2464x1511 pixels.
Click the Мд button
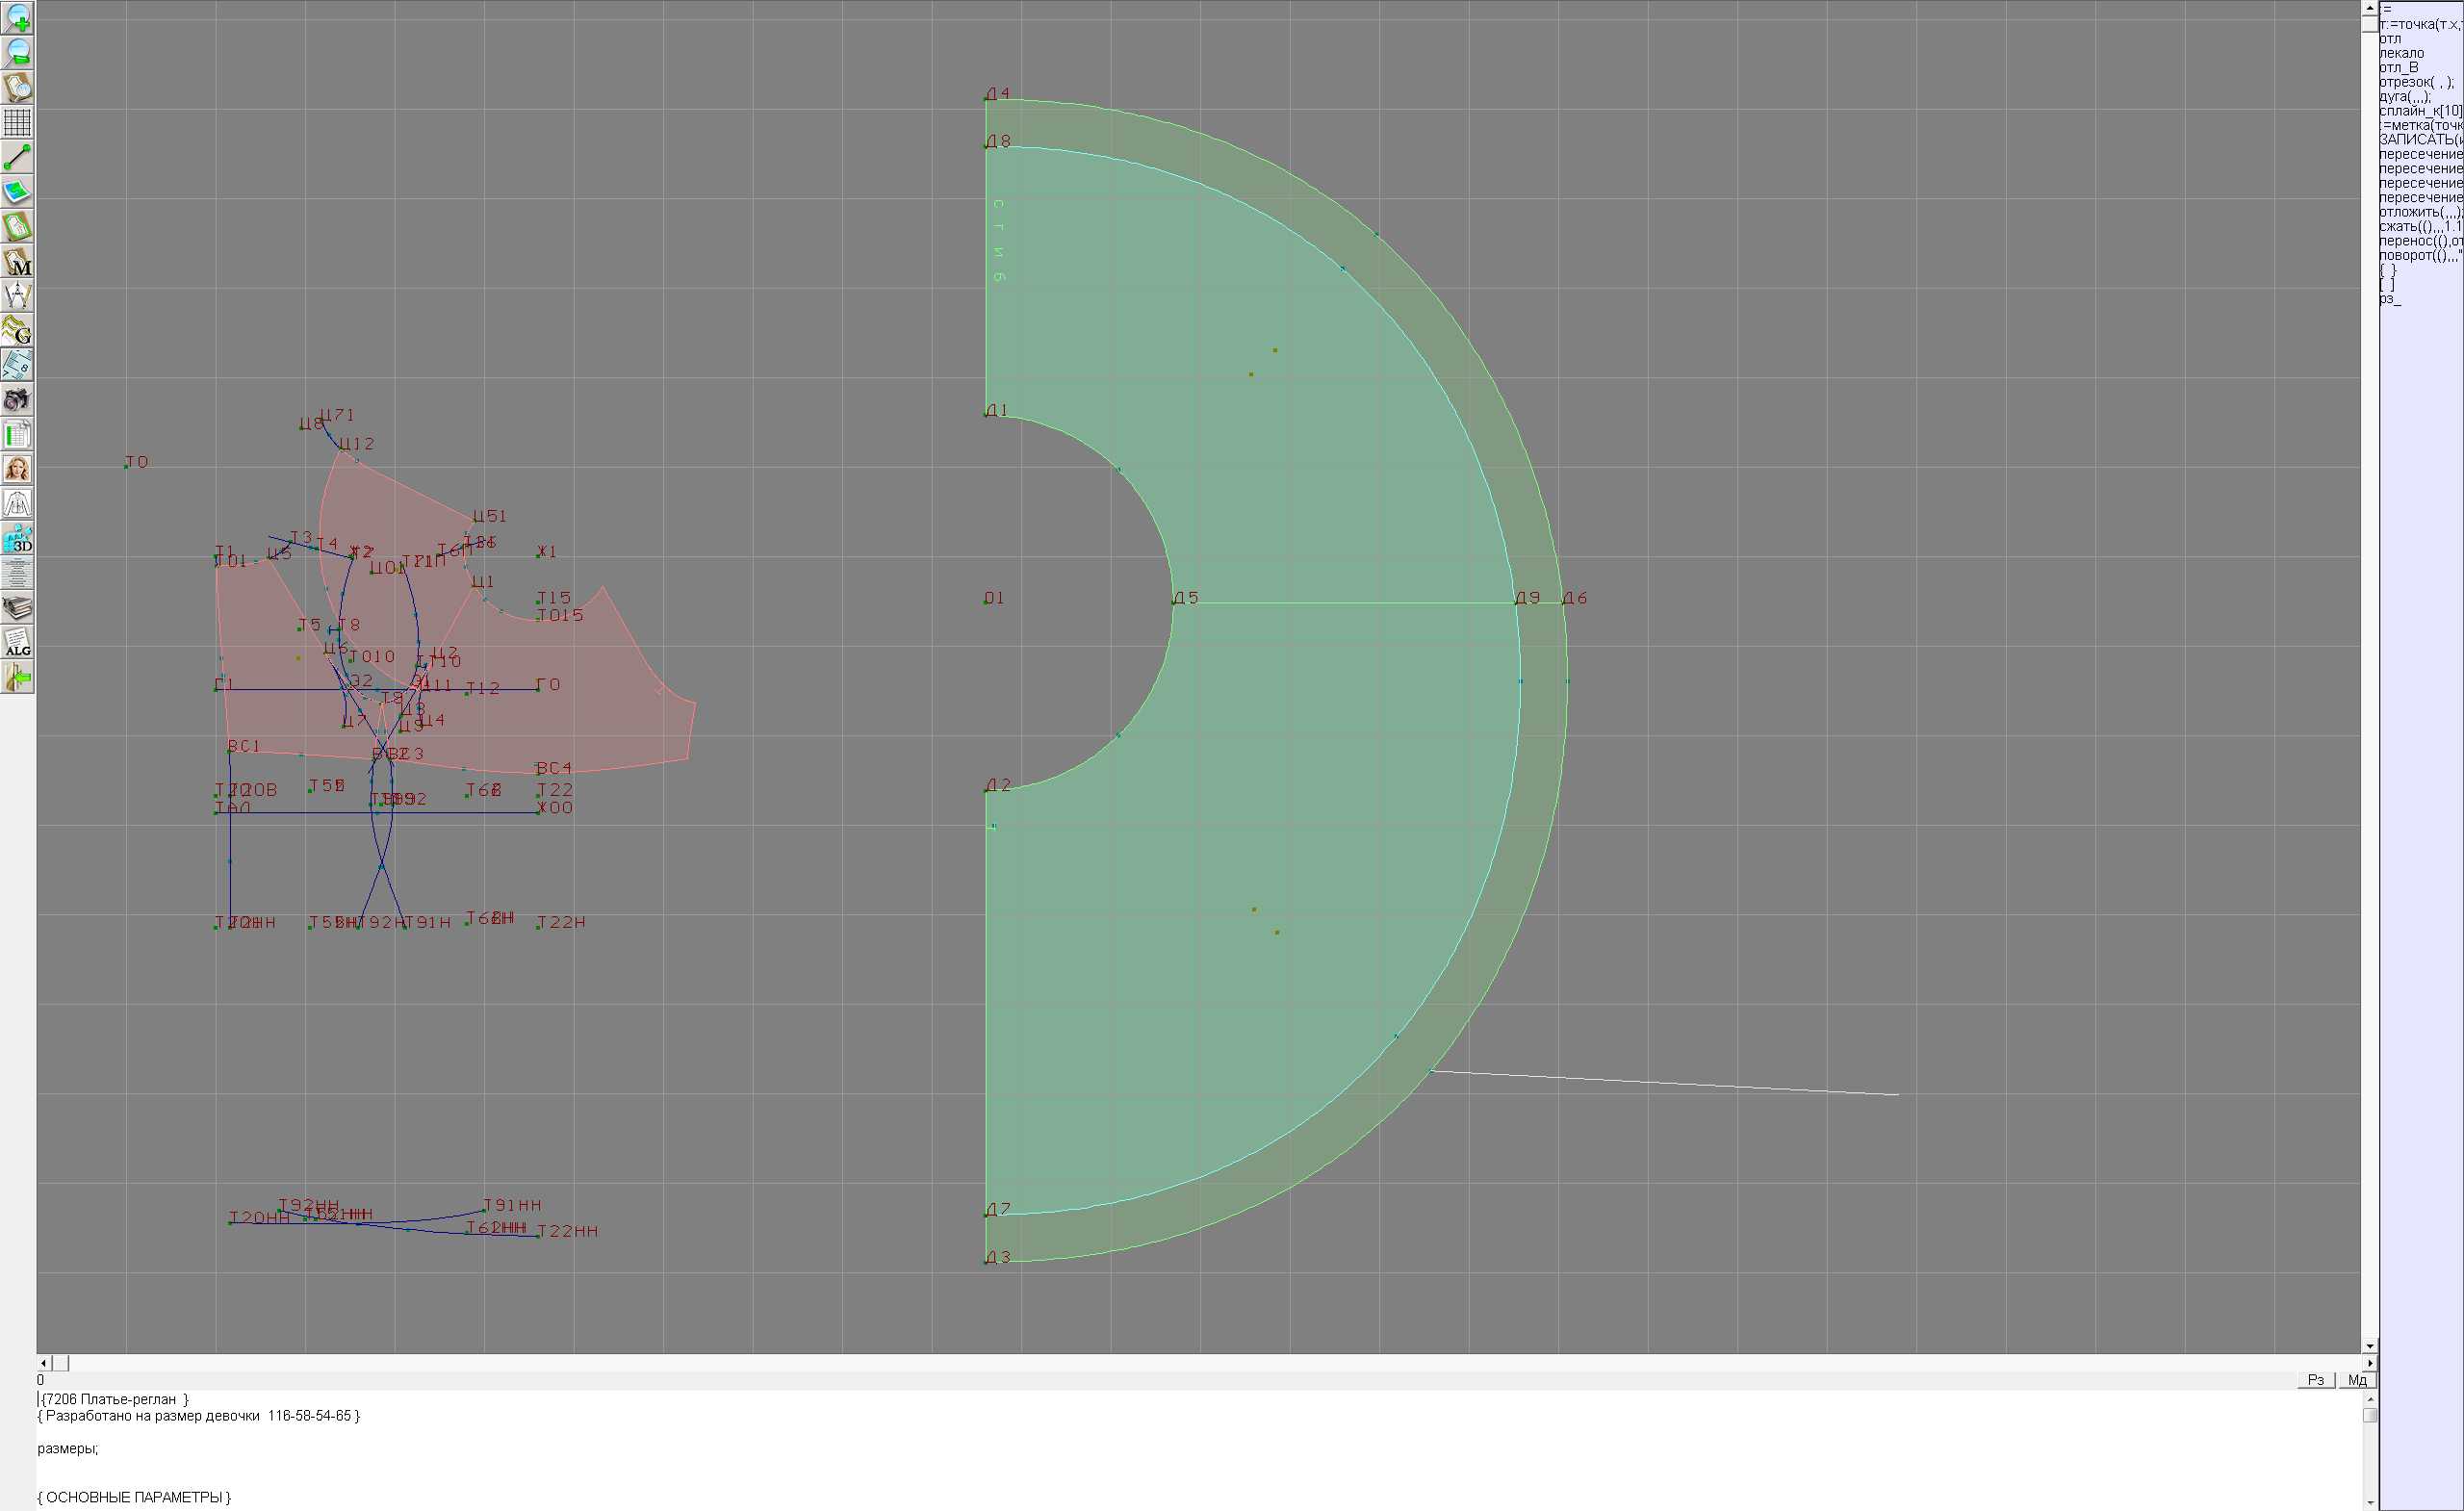2357,1380
